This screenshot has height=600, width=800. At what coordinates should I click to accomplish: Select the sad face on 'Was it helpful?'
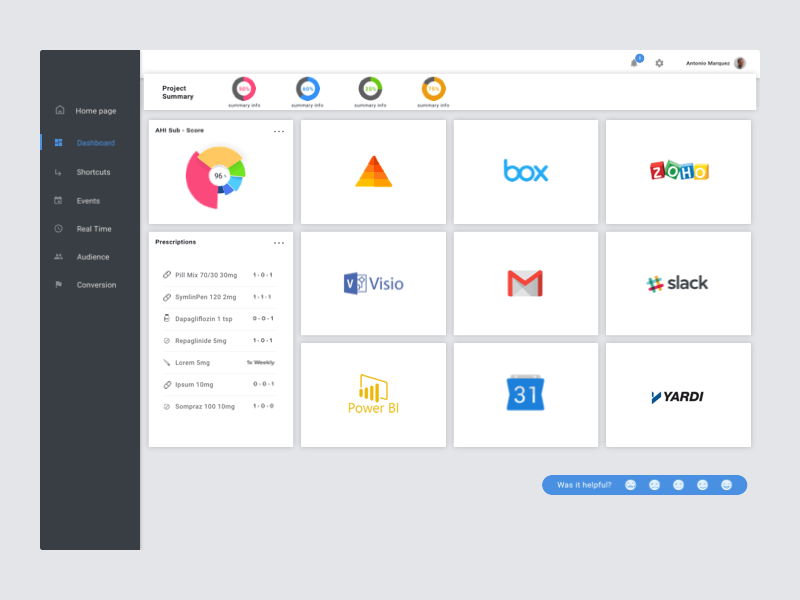(630, 485)
